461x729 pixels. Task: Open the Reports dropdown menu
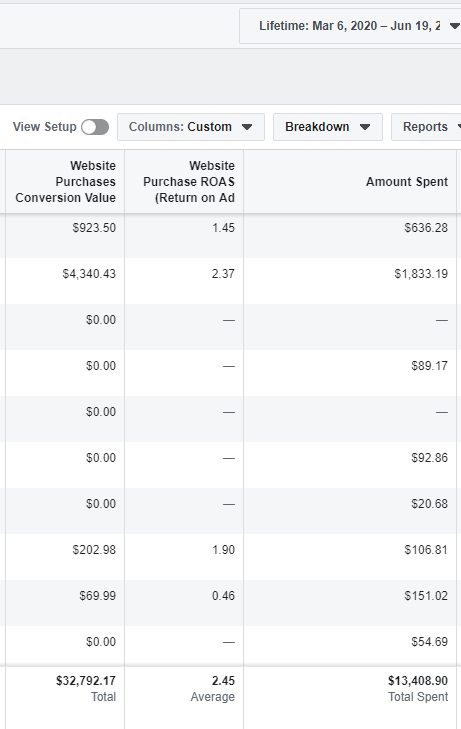(x=426, y=127)
